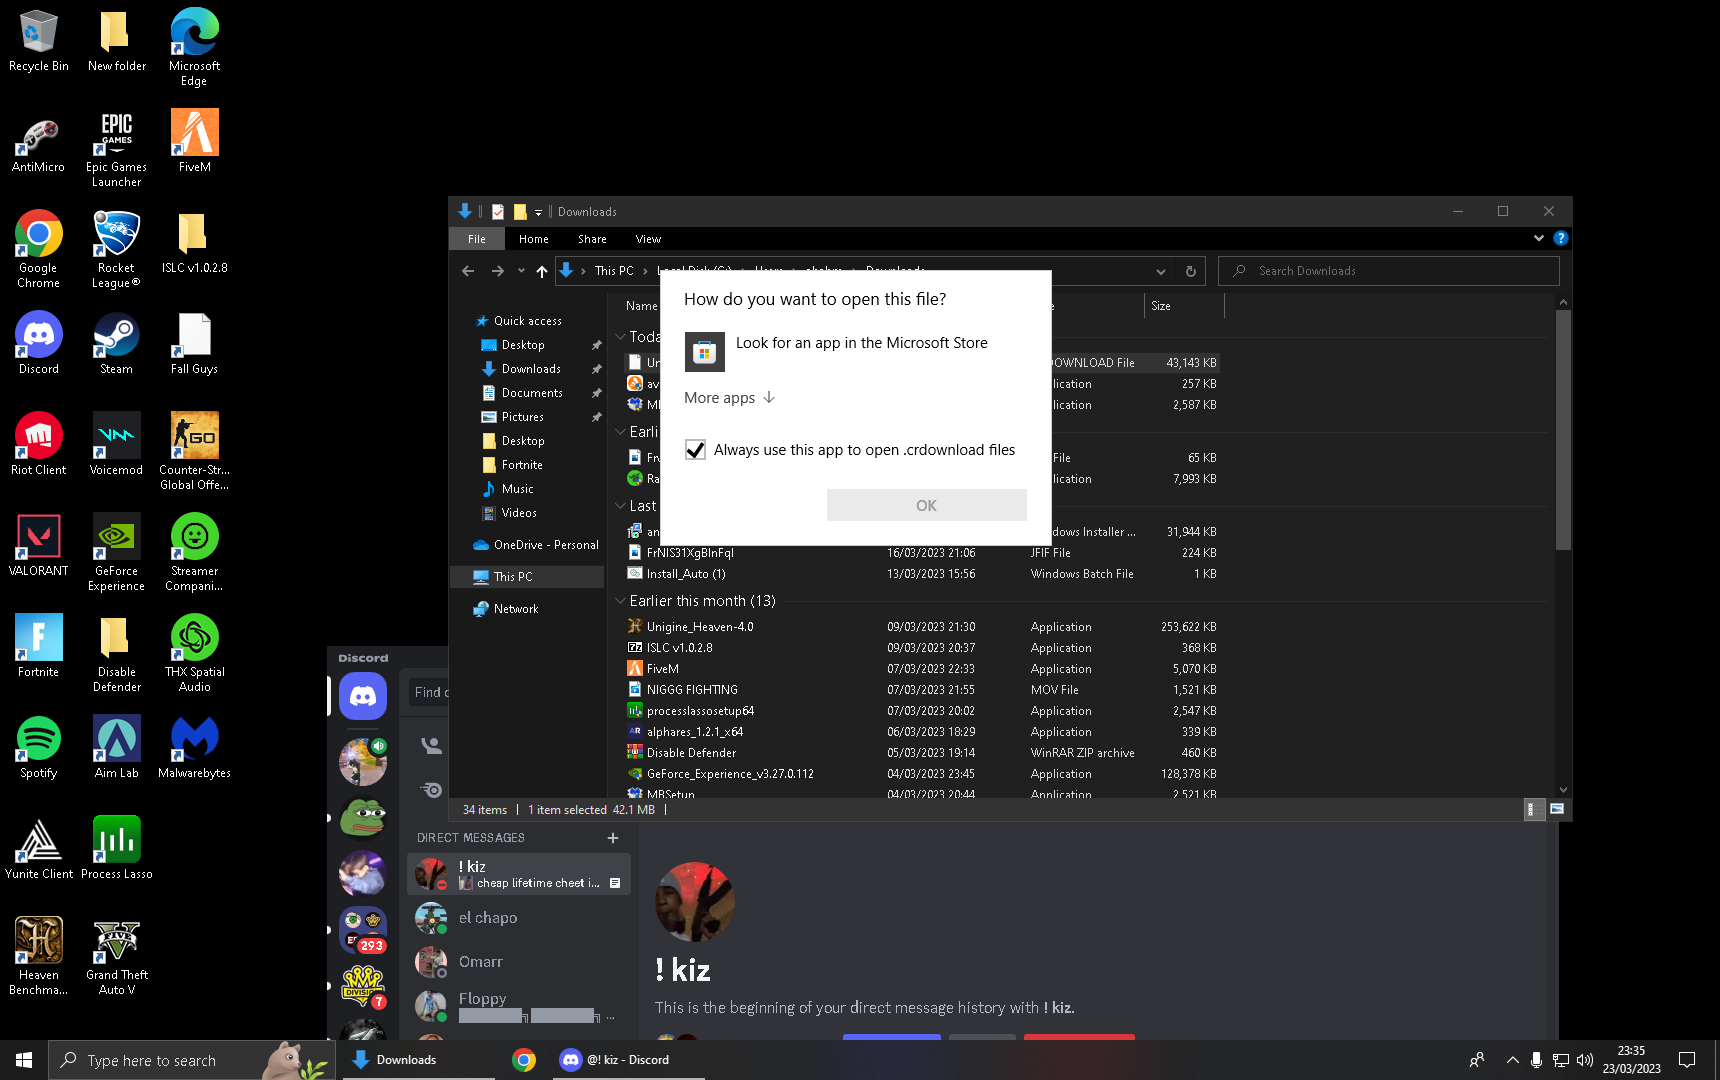The width and height of the screenshot is (1720, 1080).
Task: Select Counter-Strike Global Offensive icon
Action: tap(194, 452)
